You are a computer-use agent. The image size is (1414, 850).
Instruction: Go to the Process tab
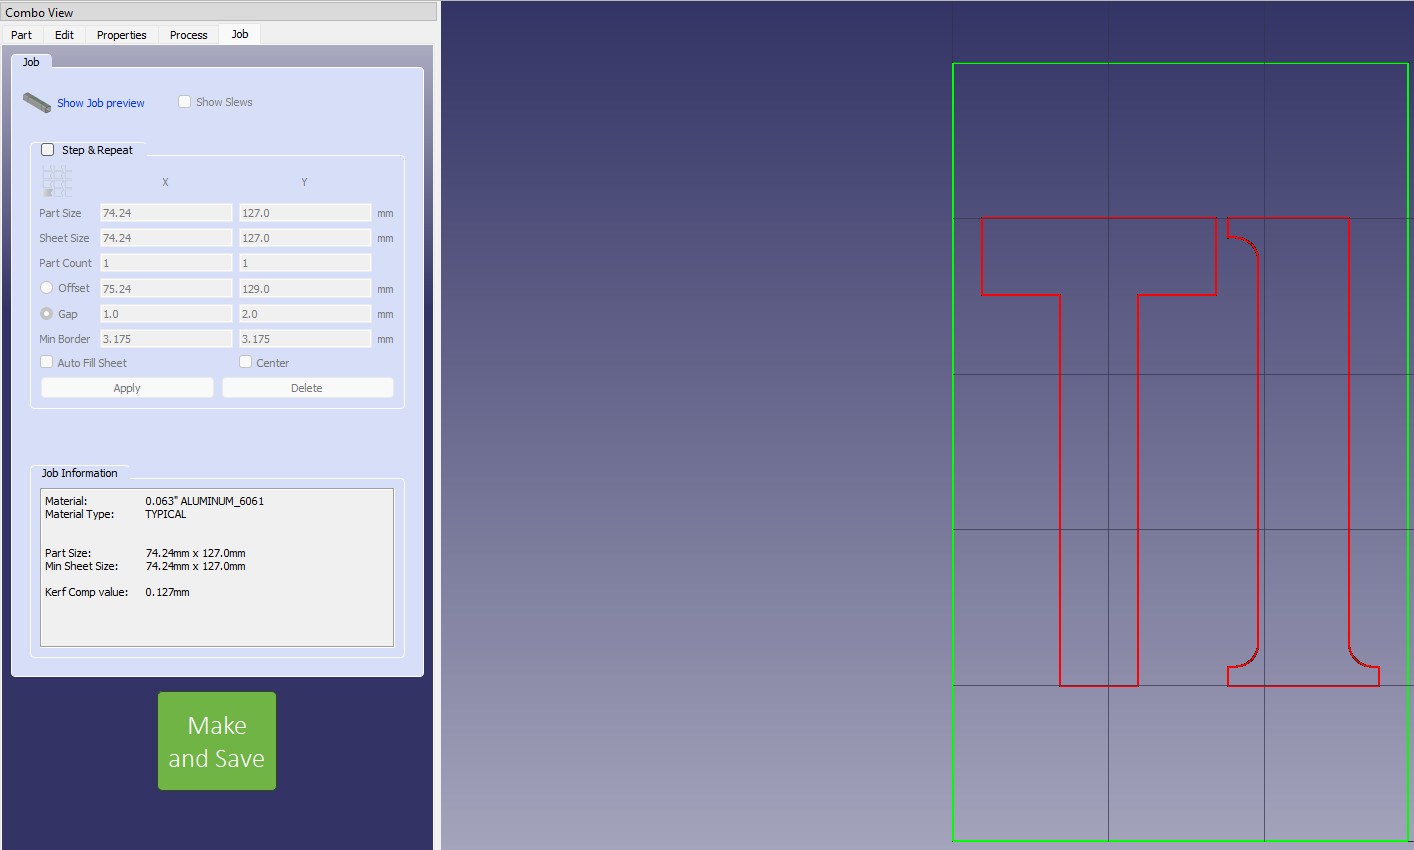(x=188, y=35)
